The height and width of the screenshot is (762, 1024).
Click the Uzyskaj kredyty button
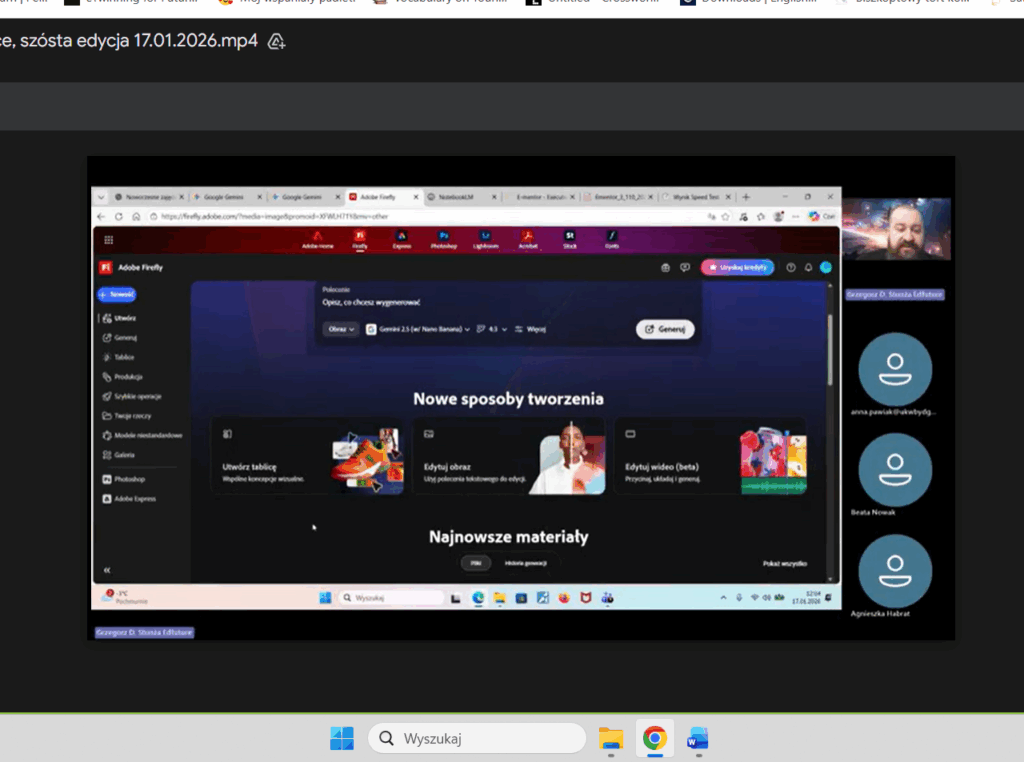[738, 267]
